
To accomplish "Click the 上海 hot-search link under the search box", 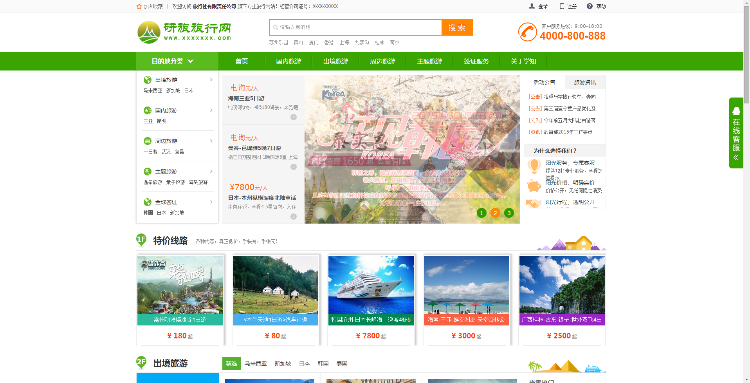I will point(344,43).
